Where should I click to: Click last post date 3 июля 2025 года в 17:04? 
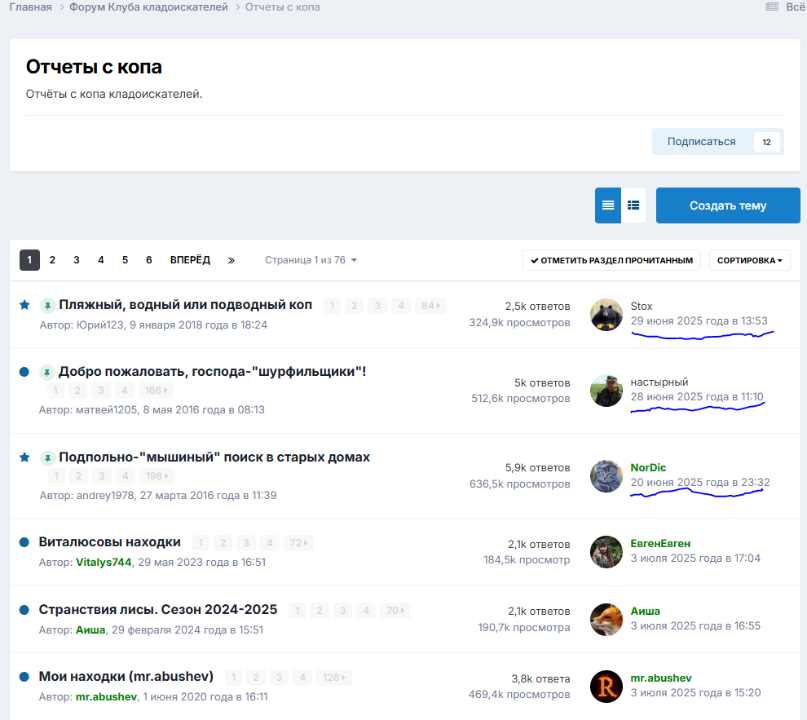tap(695, 558)
